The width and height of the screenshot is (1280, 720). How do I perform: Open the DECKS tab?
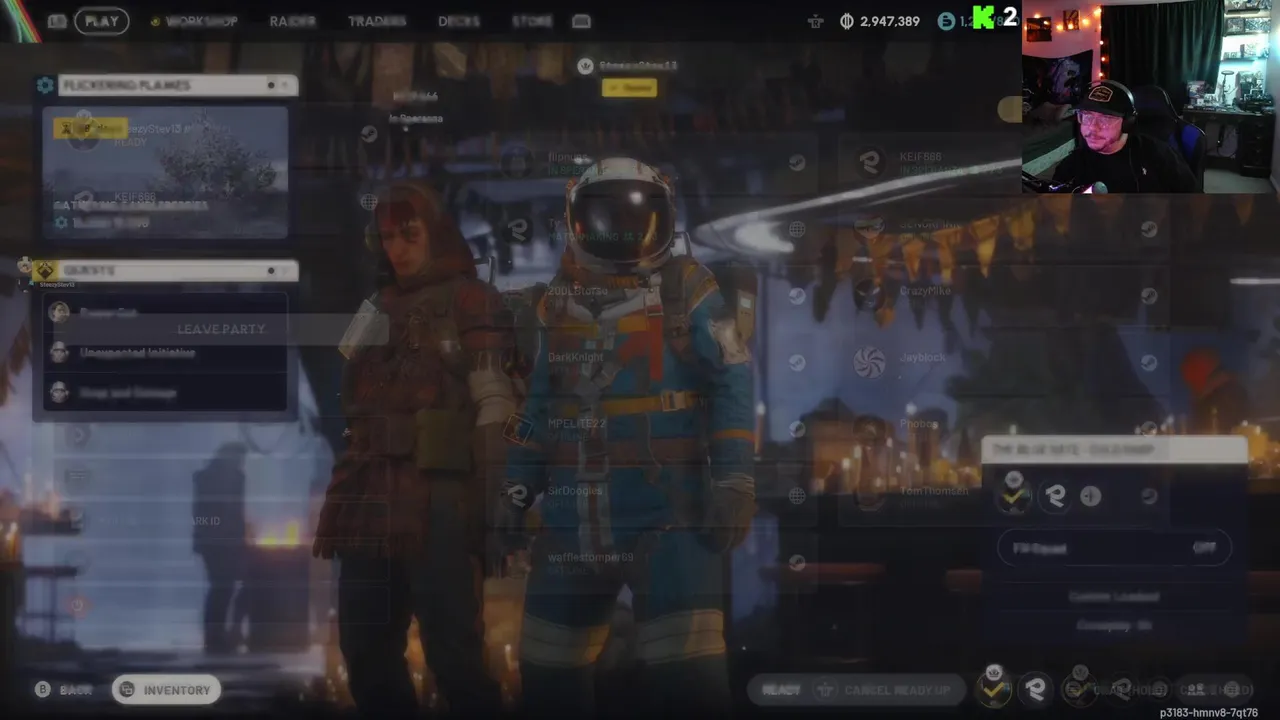[x=459, y=21]
